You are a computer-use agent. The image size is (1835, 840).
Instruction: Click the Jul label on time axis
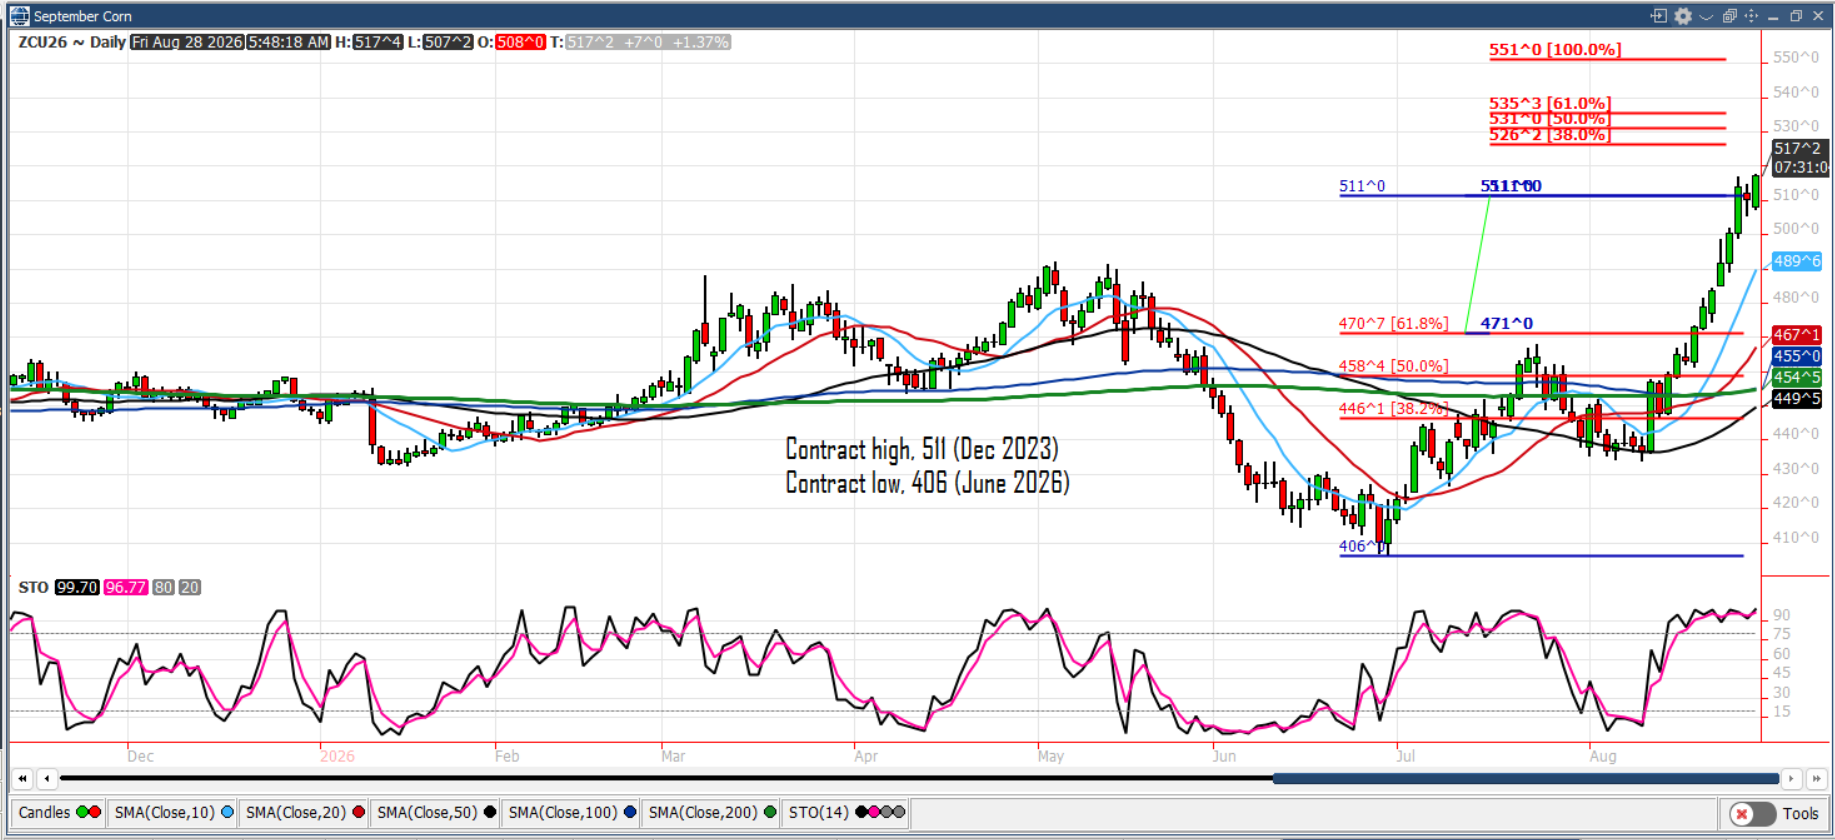click(x=1405, y=756)
